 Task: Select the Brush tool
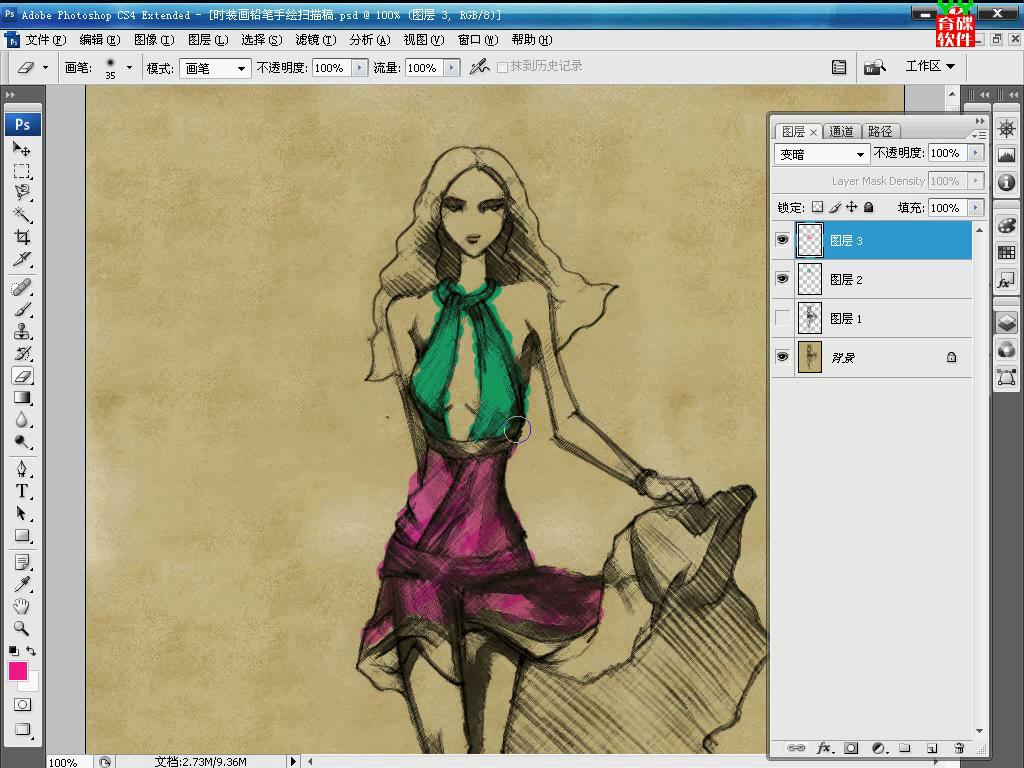coord(22,309)
